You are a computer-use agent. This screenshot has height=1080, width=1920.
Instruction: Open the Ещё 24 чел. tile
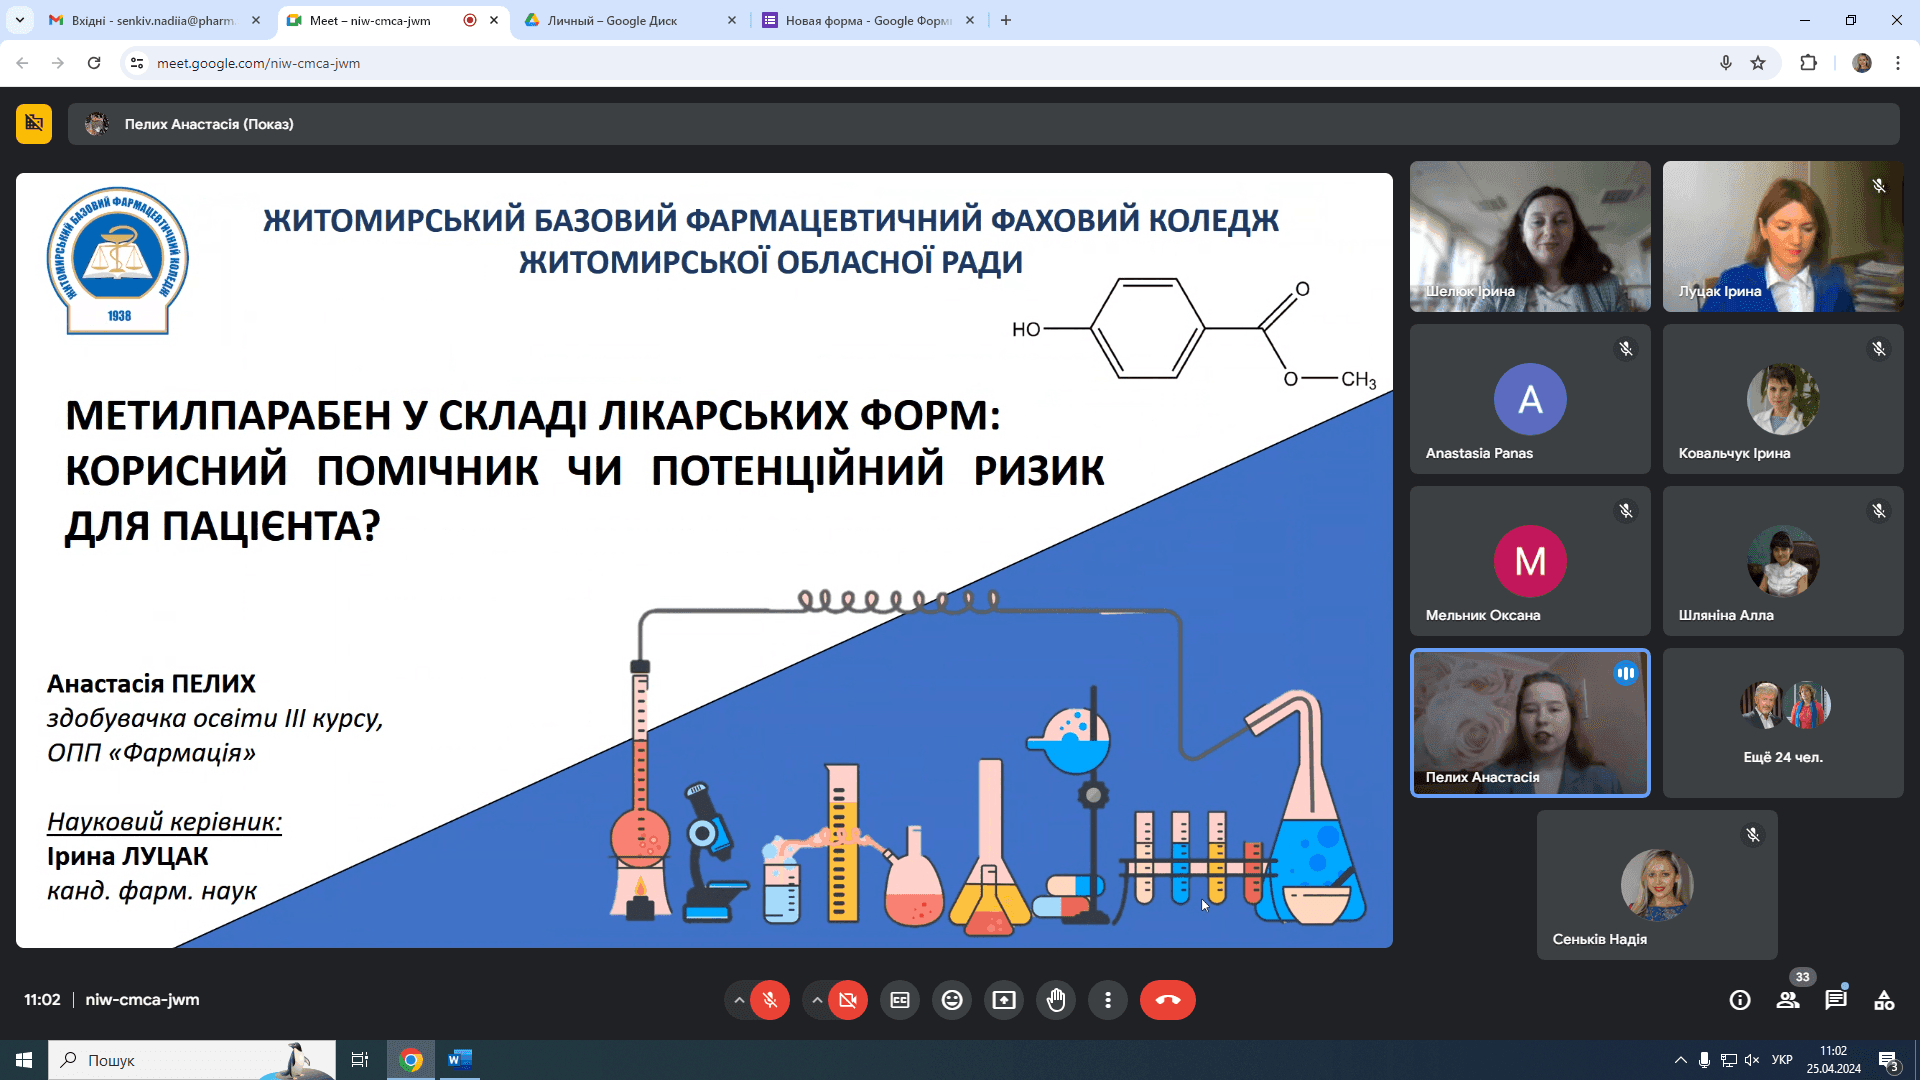pyautogui.click(x=1783, y=723)
